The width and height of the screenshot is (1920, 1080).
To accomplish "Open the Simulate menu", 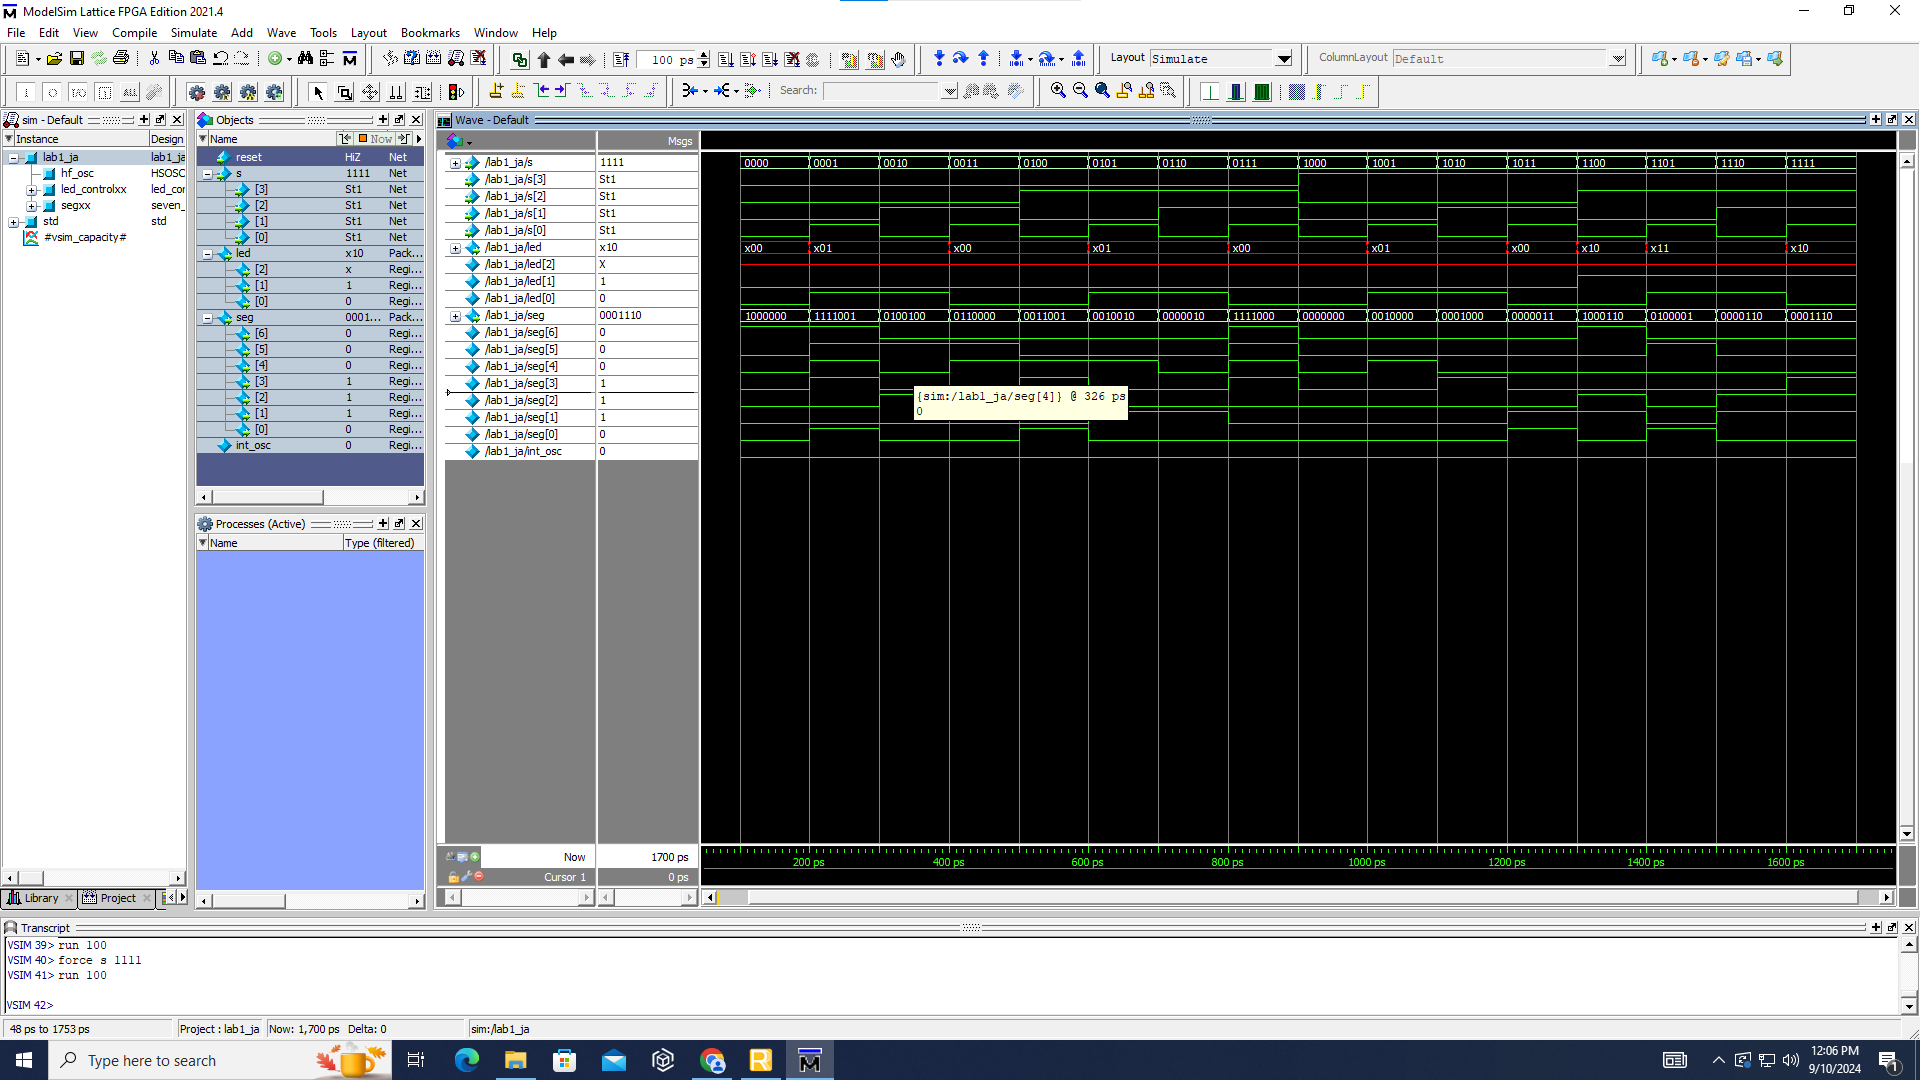I will 194,33.
